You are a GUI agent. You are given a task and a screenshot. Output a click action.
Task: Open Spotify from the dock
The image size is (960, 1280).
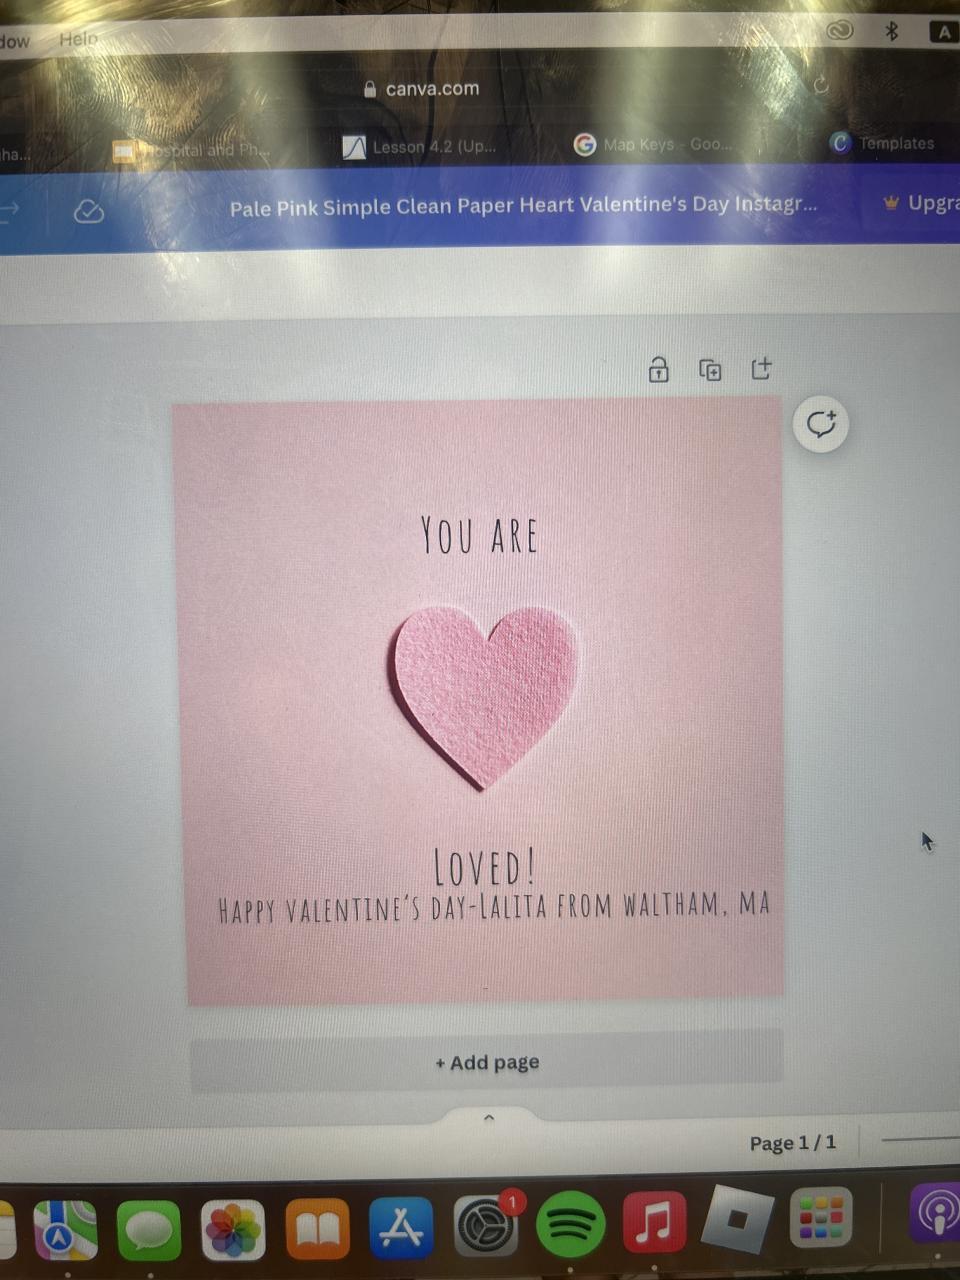(x=570, y=1224)
